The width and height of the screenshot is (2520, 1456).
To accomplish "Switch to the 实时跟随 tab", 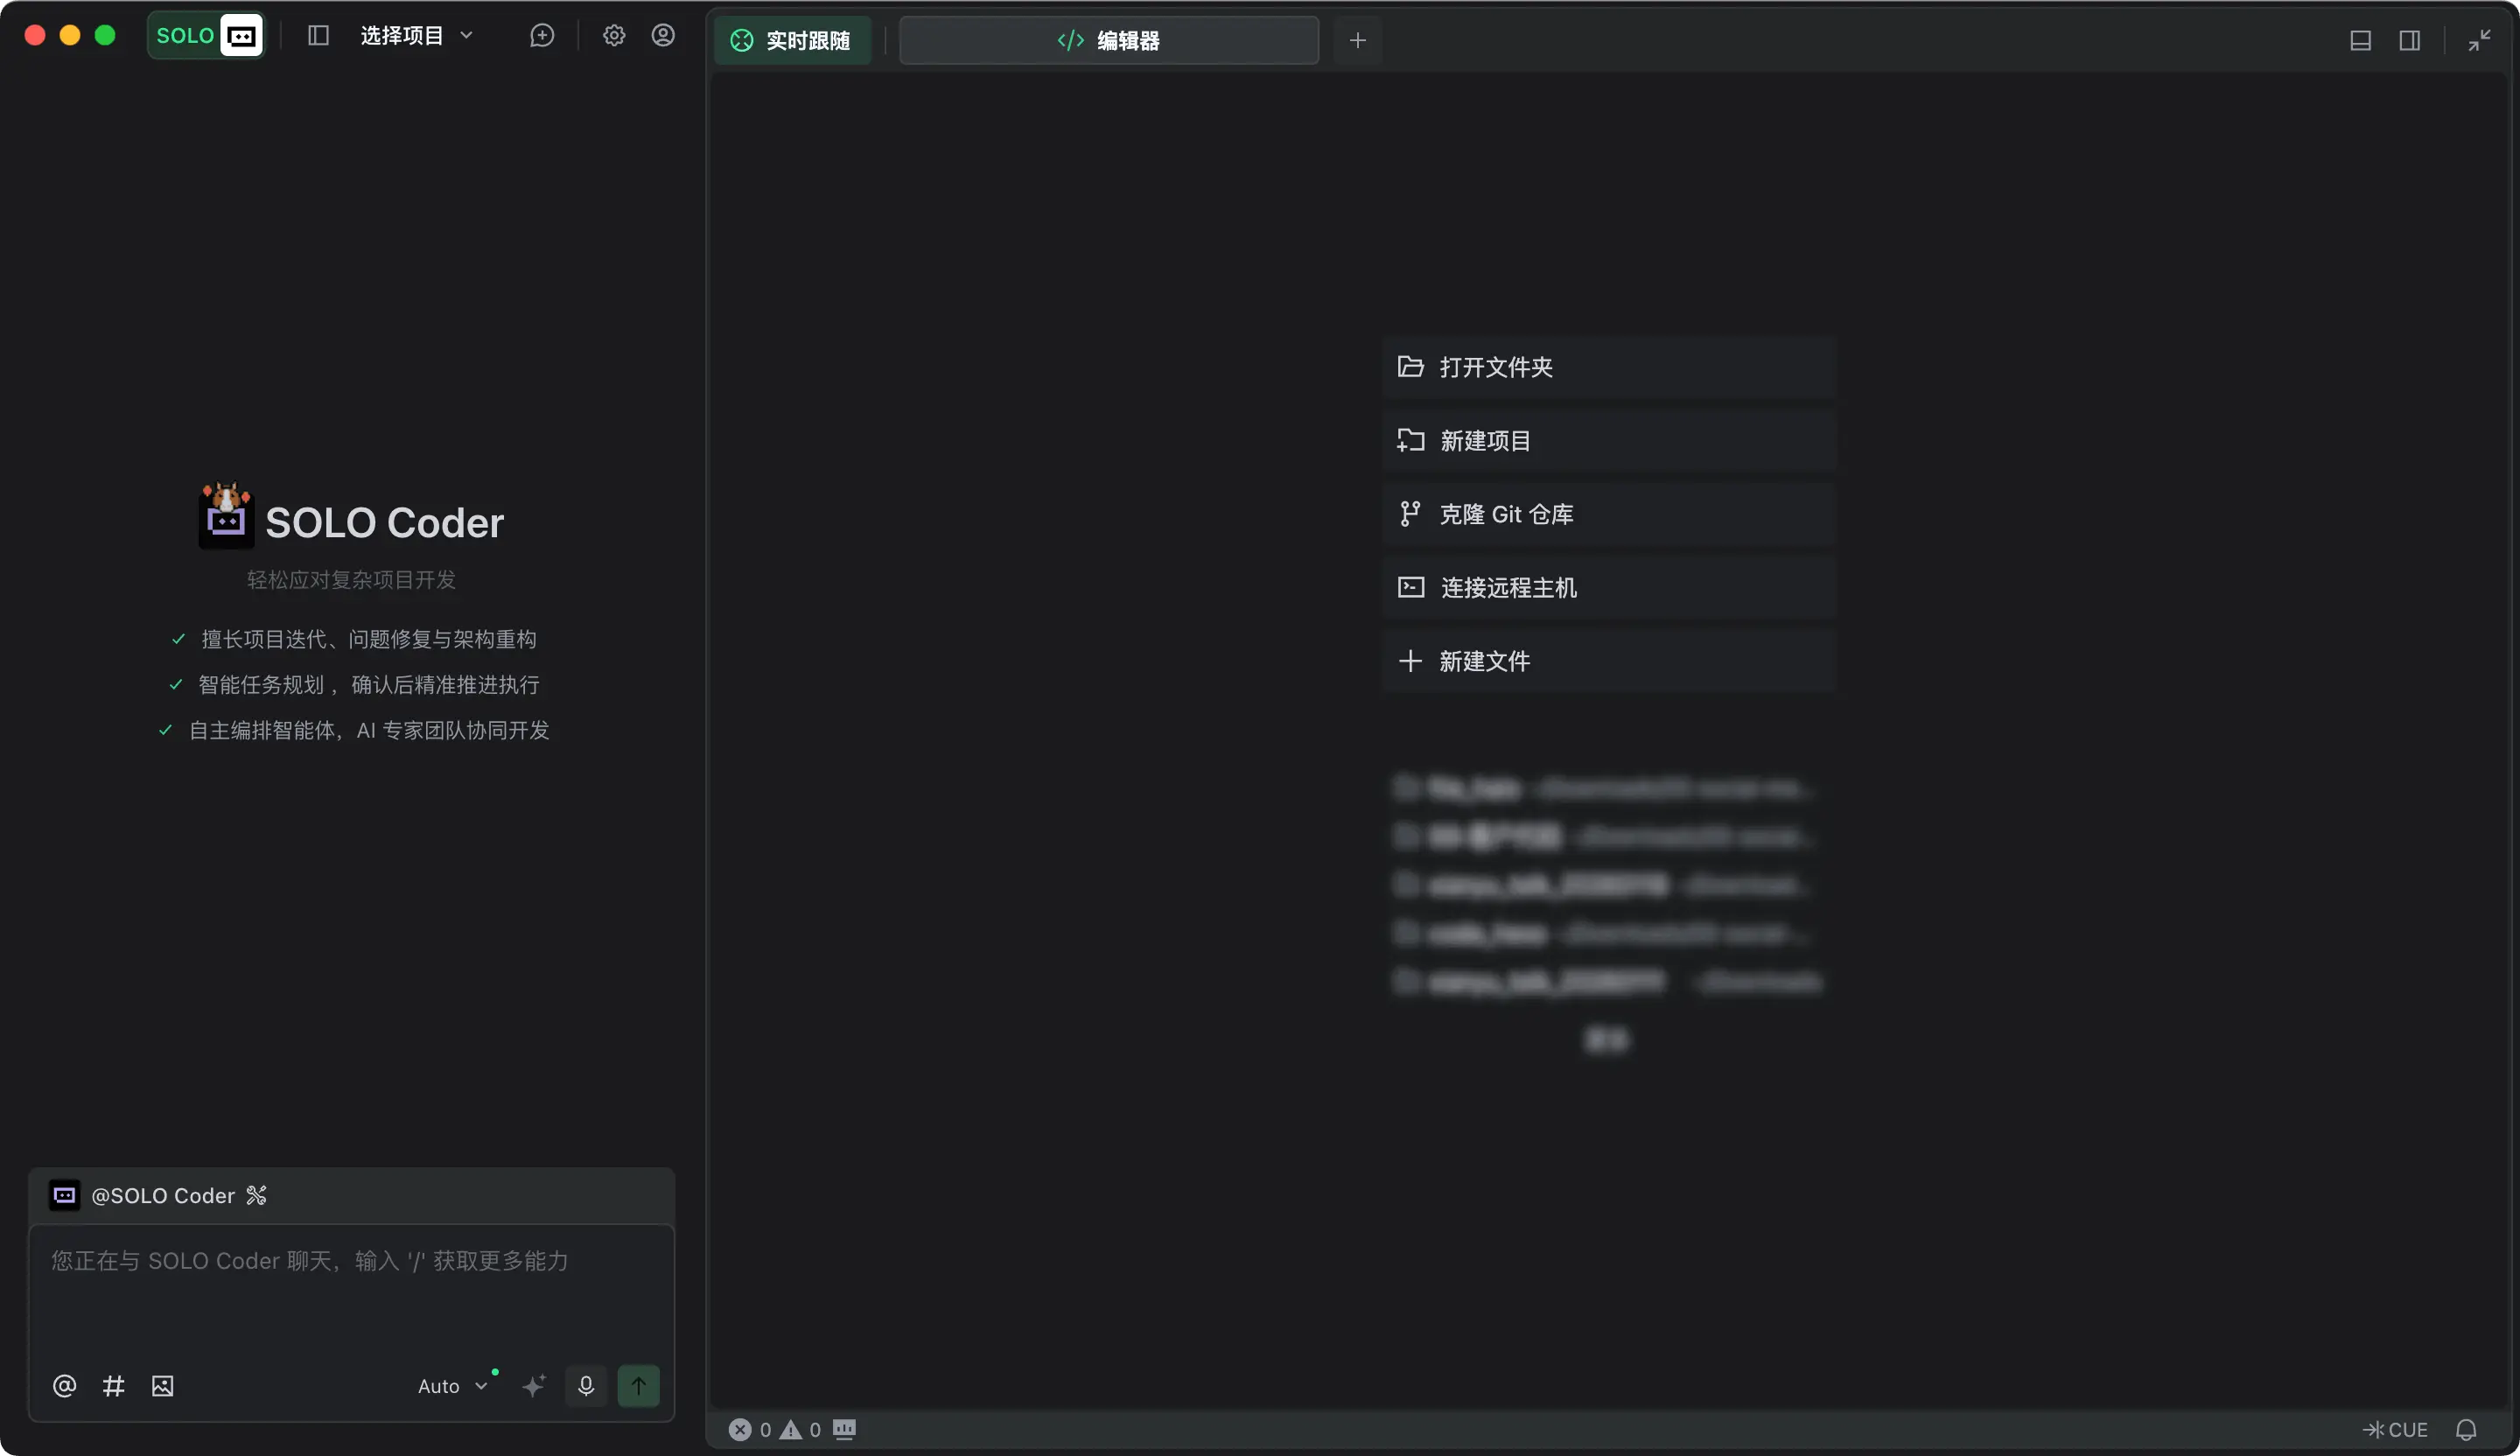I will click(x=792, y=40).
